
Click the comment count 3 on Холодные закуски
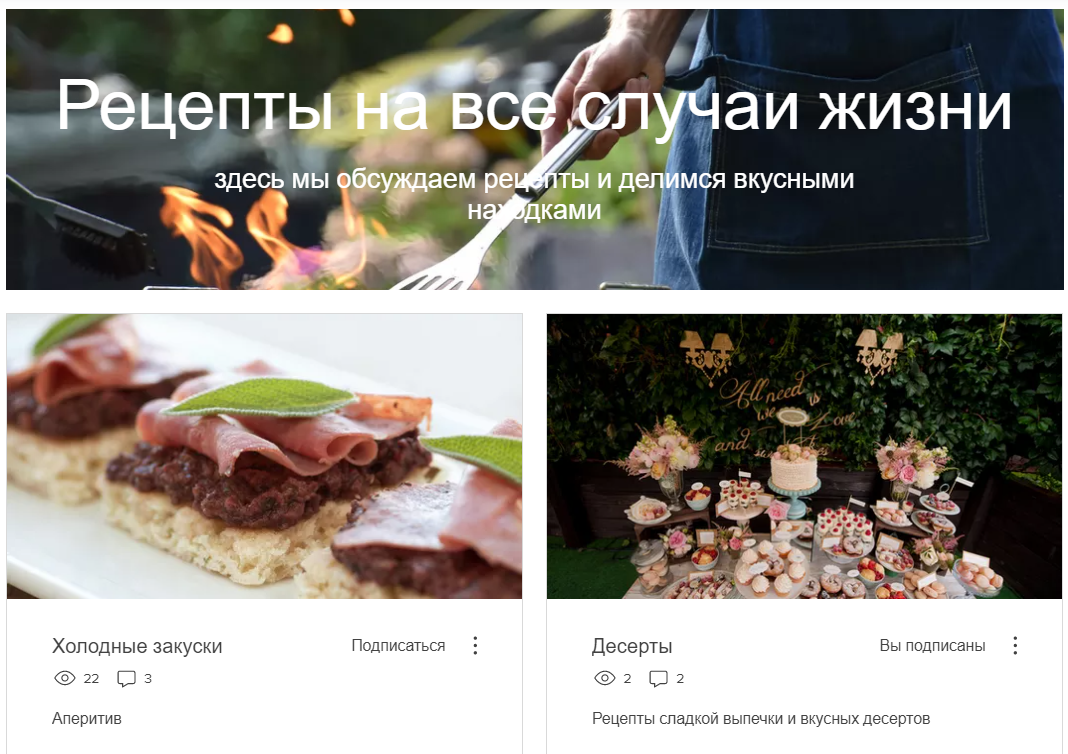pyautogui.click(x=148, y=678)
